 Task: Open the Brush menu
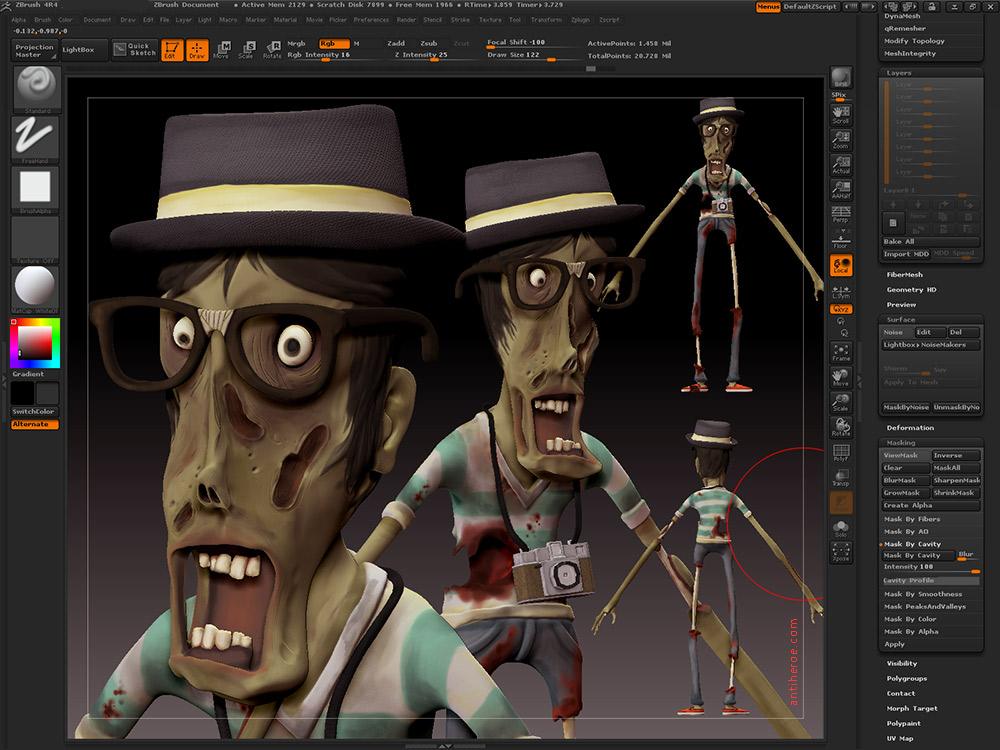[42, 20]
